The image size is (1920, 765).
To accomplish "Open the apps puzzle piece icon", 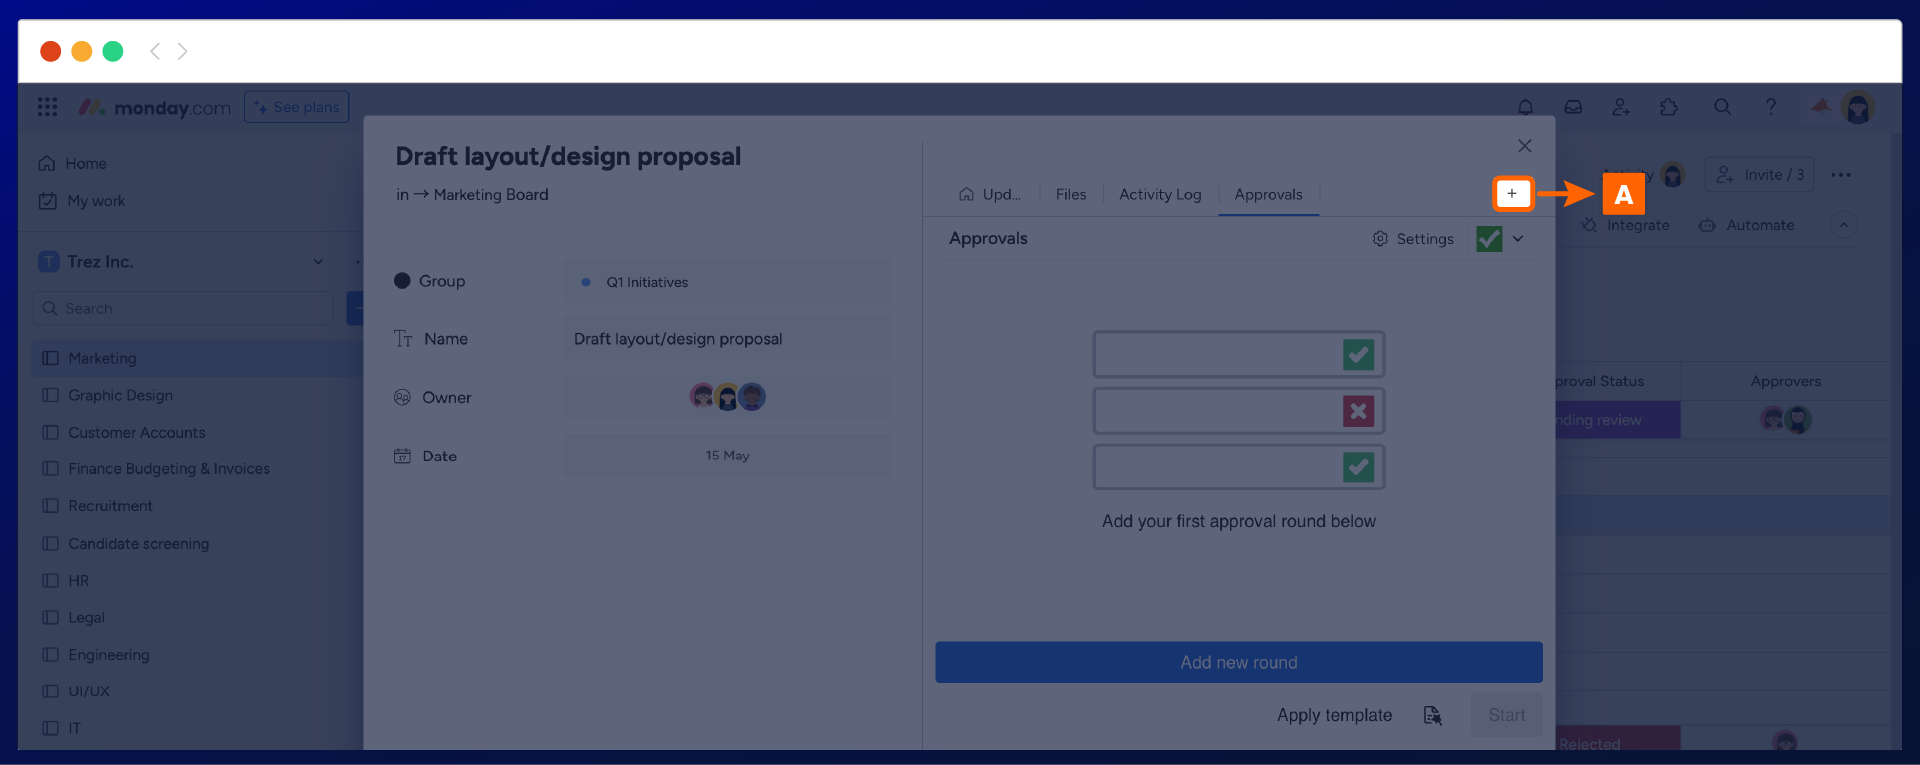I will tap(1669, 107).
